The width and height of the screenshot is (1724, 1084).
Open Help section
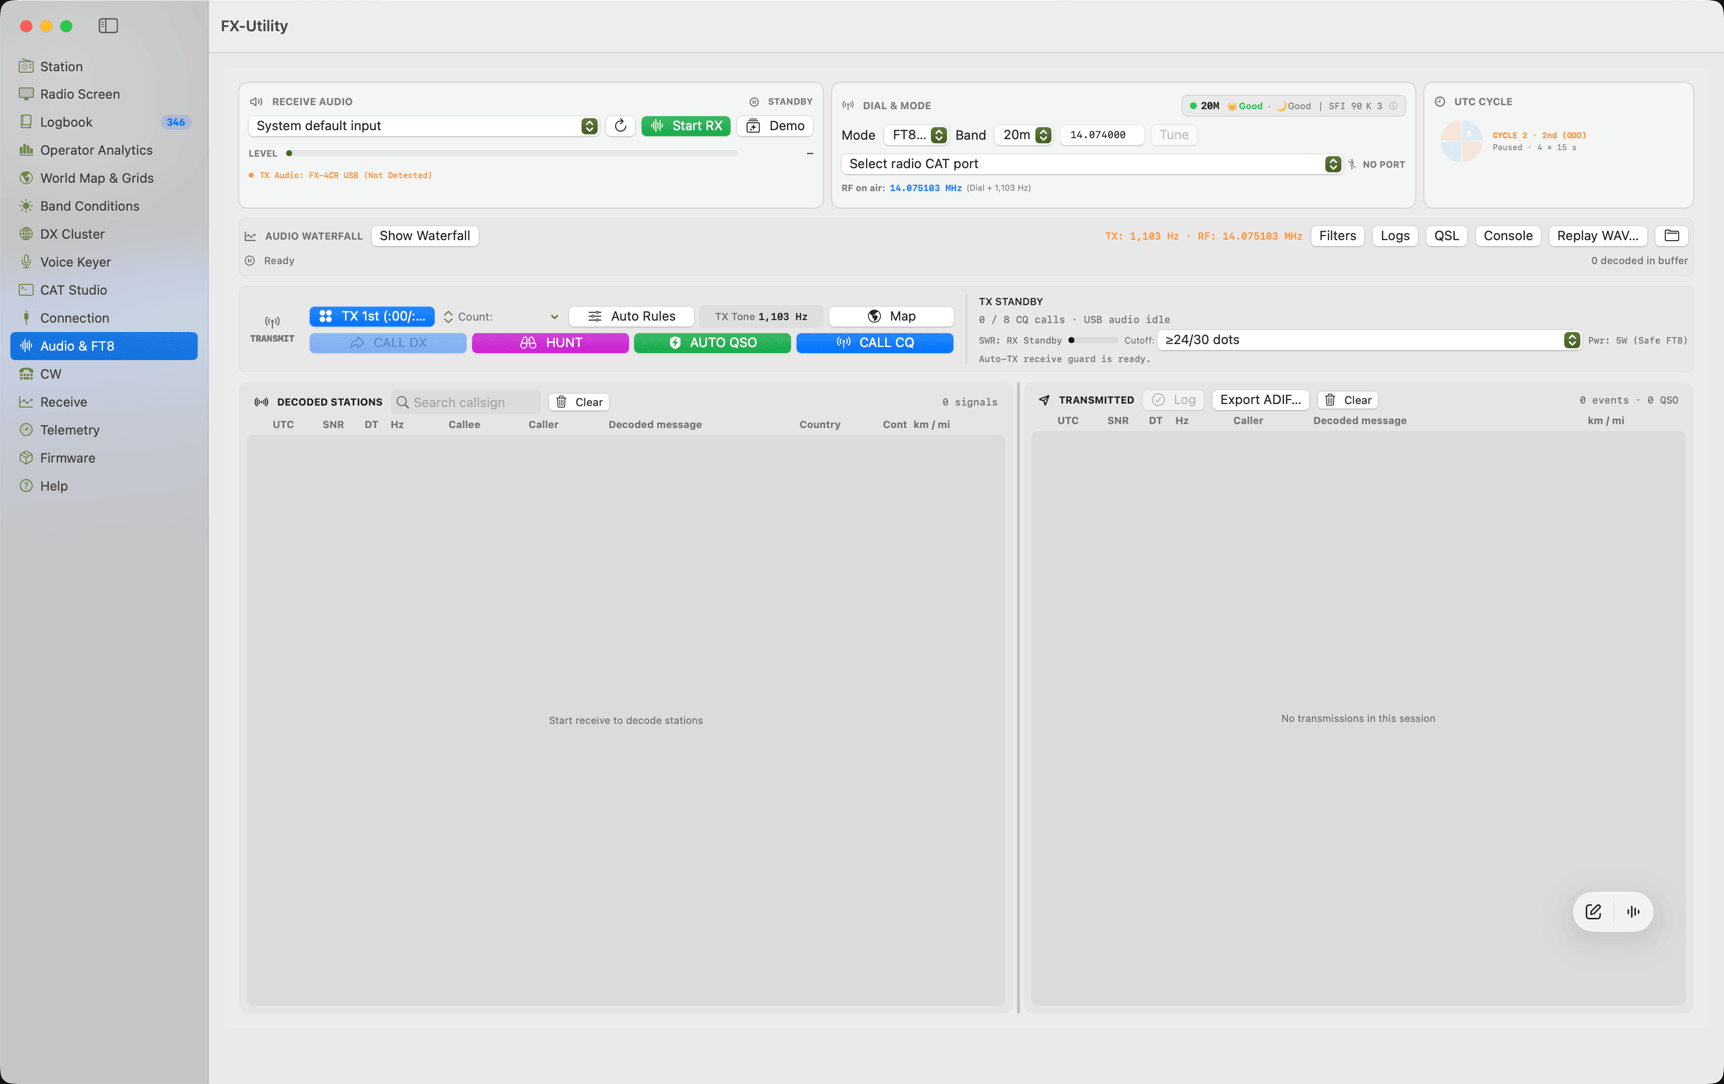(x=104, y=486)
